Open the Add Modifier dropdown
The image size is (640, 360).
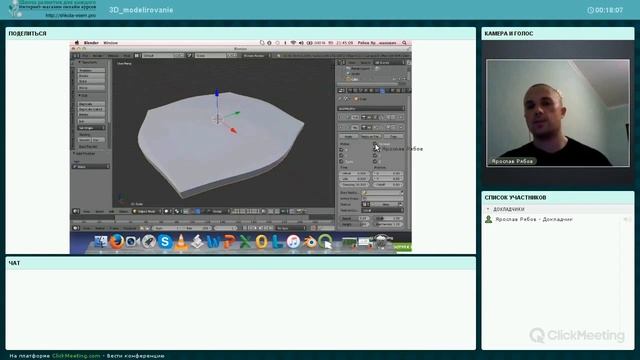pyautogui.click(x=371, y=109)
